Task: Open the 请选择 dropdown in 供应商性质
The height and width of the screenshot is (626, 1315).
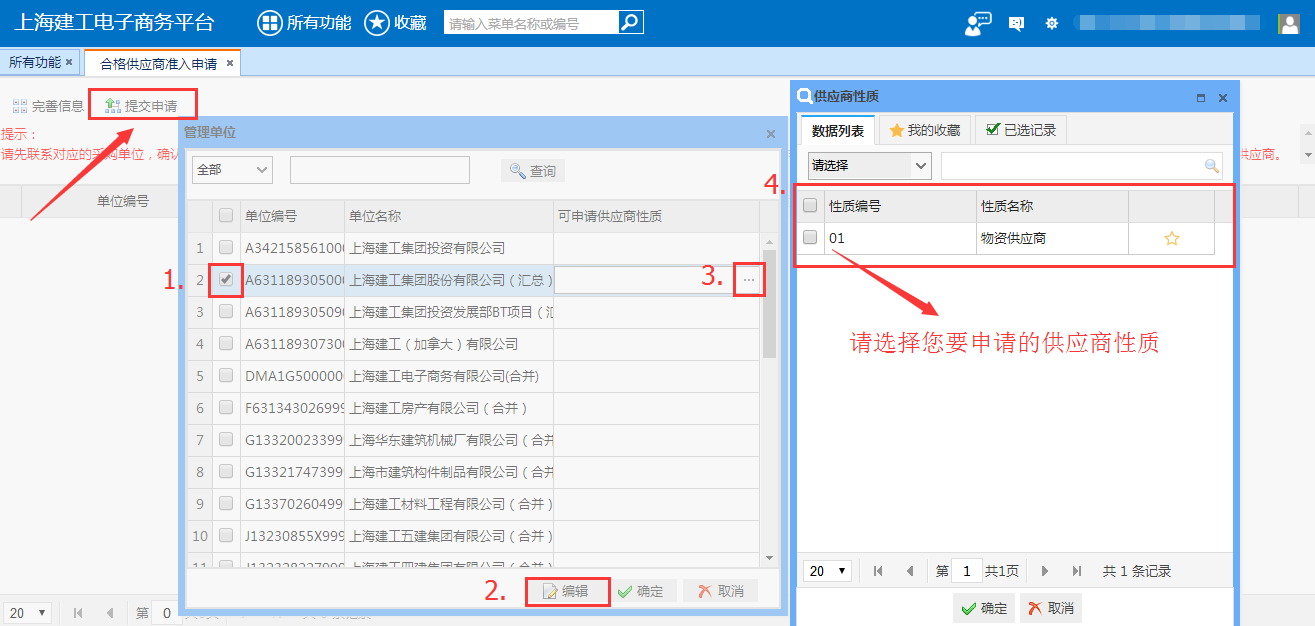Action: (x=870, y=165)
